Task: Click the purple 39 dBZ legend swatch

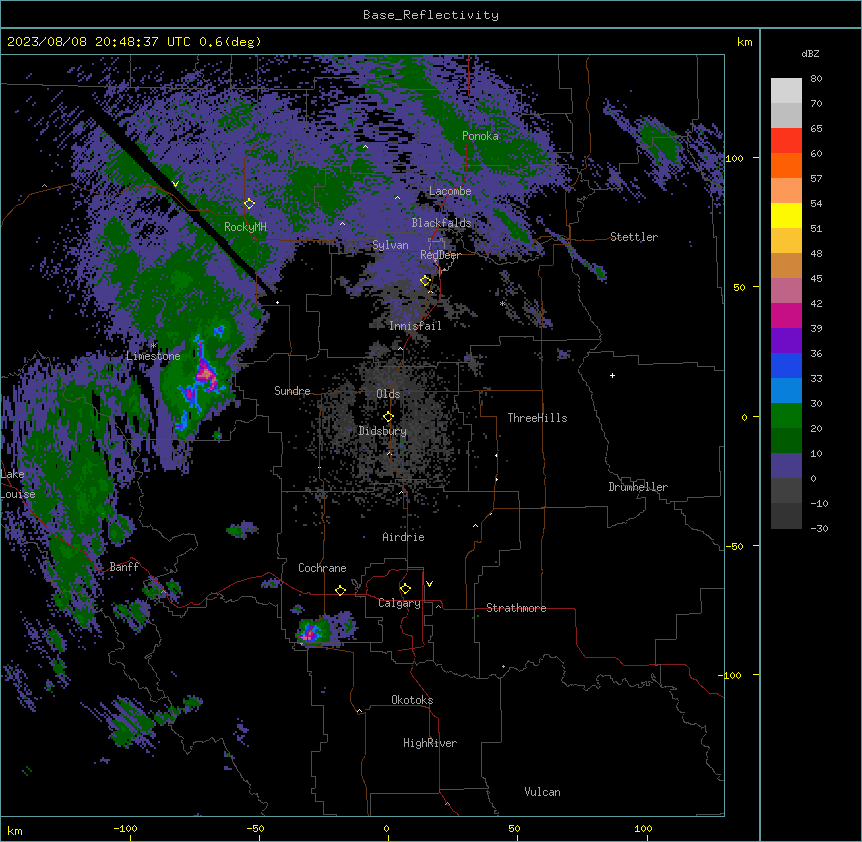Action: (786, 340)
